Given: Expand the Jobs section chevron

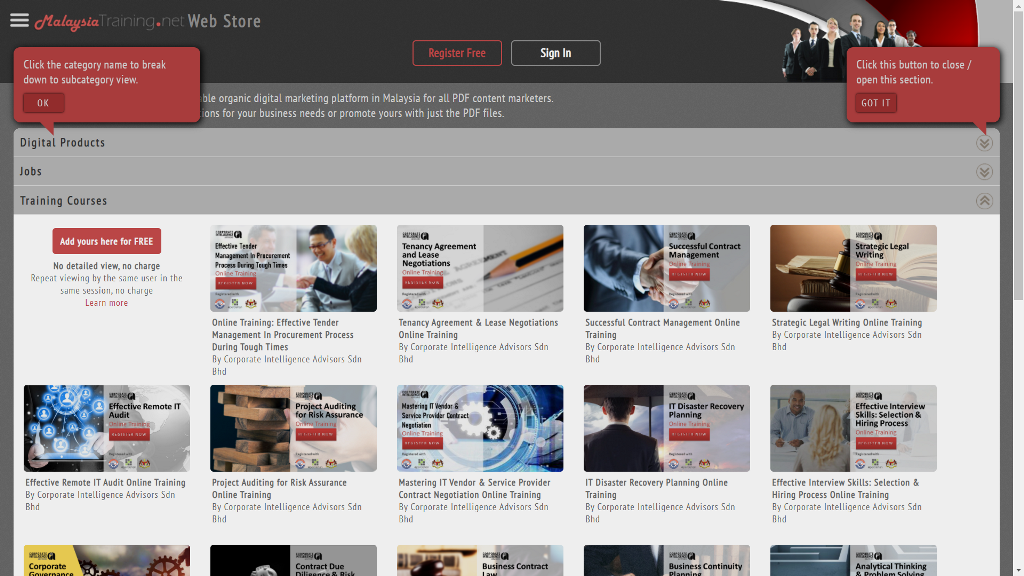Looking at the screenshot, I should [x=984, y=172].
